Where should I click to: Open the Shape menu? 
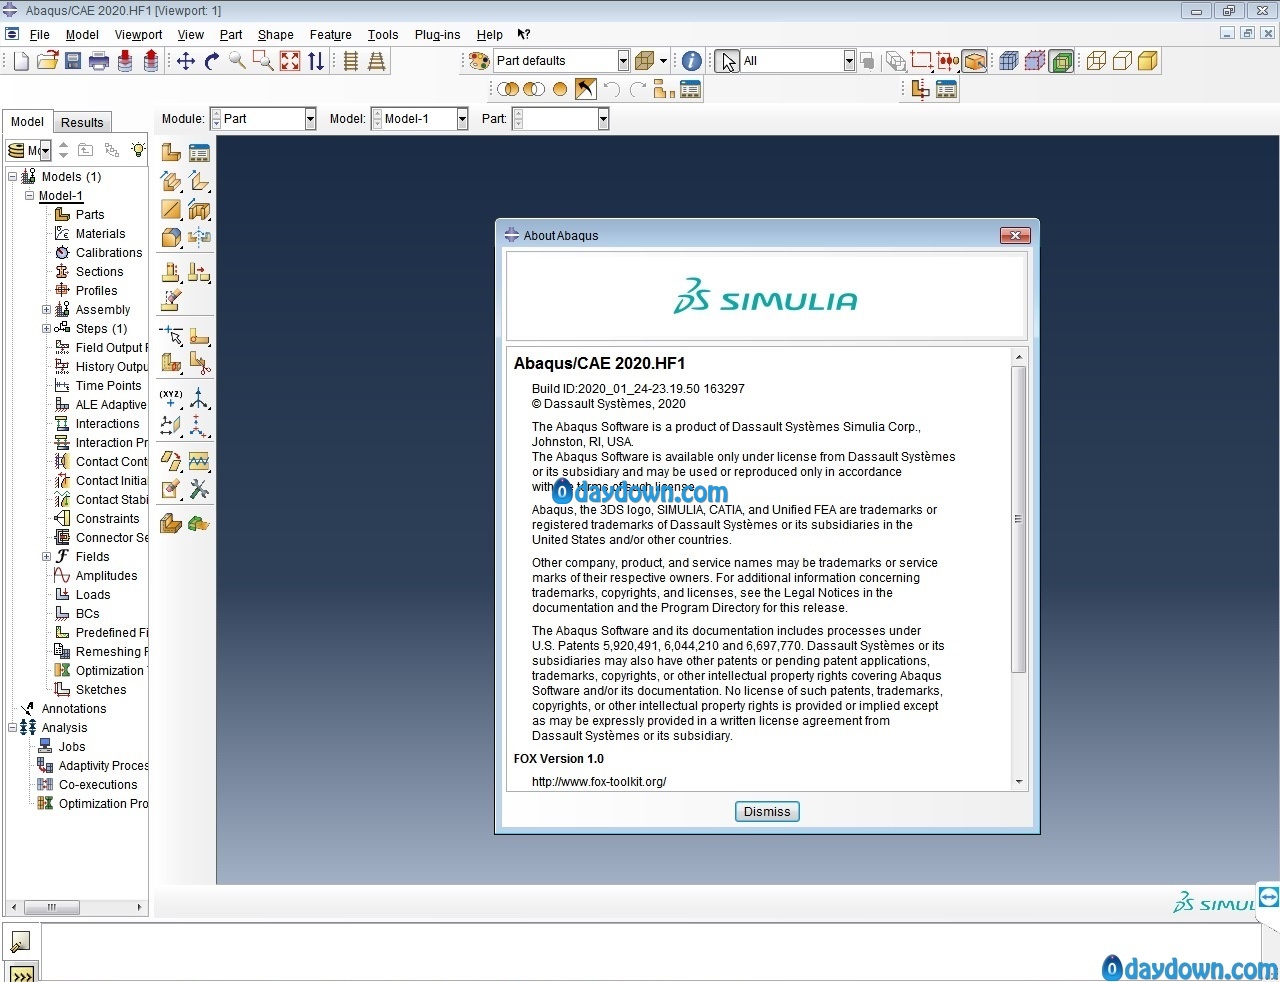click(275, 35)
